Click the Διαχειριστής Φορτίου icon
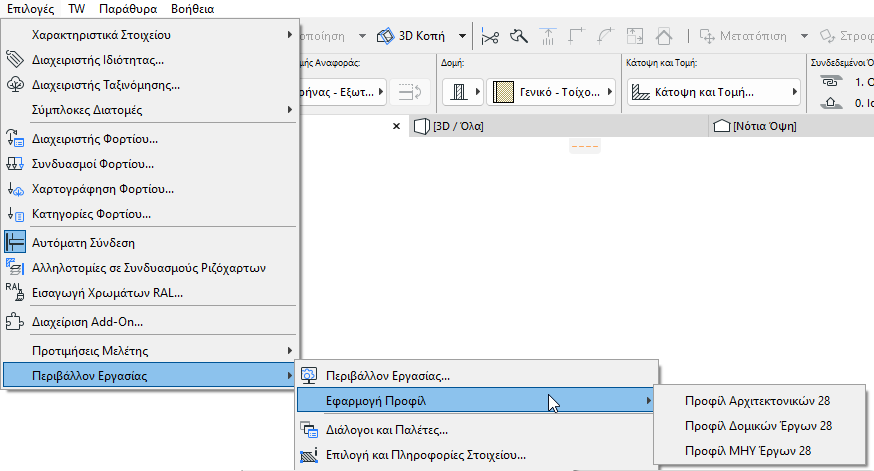 [x=15, y=138]
